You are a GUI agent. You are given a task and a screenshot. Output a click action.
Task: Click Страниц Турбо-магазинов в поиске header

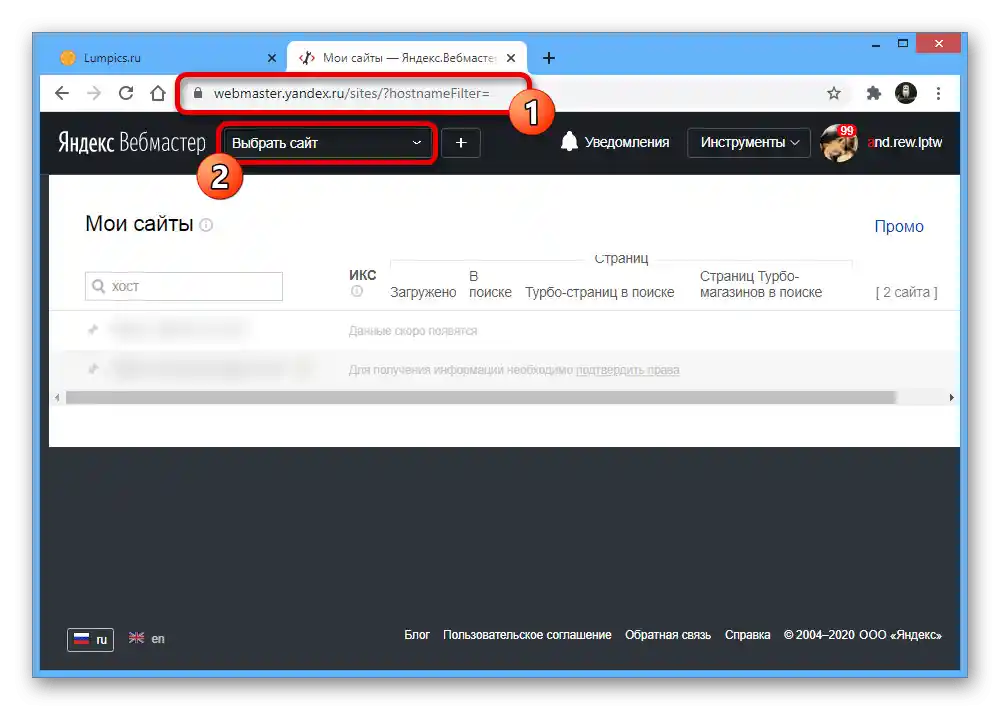[x=761, y=284]
